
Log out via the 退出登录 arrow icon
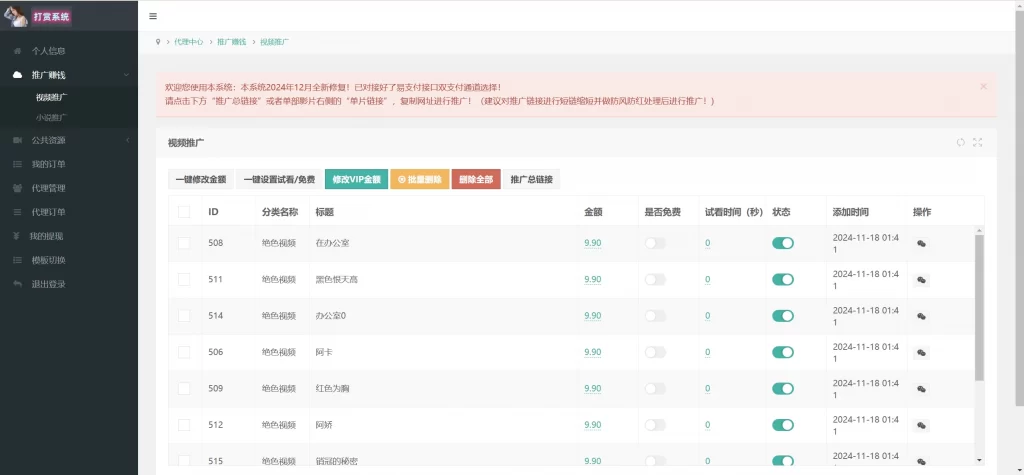click(x=18, y=284)
